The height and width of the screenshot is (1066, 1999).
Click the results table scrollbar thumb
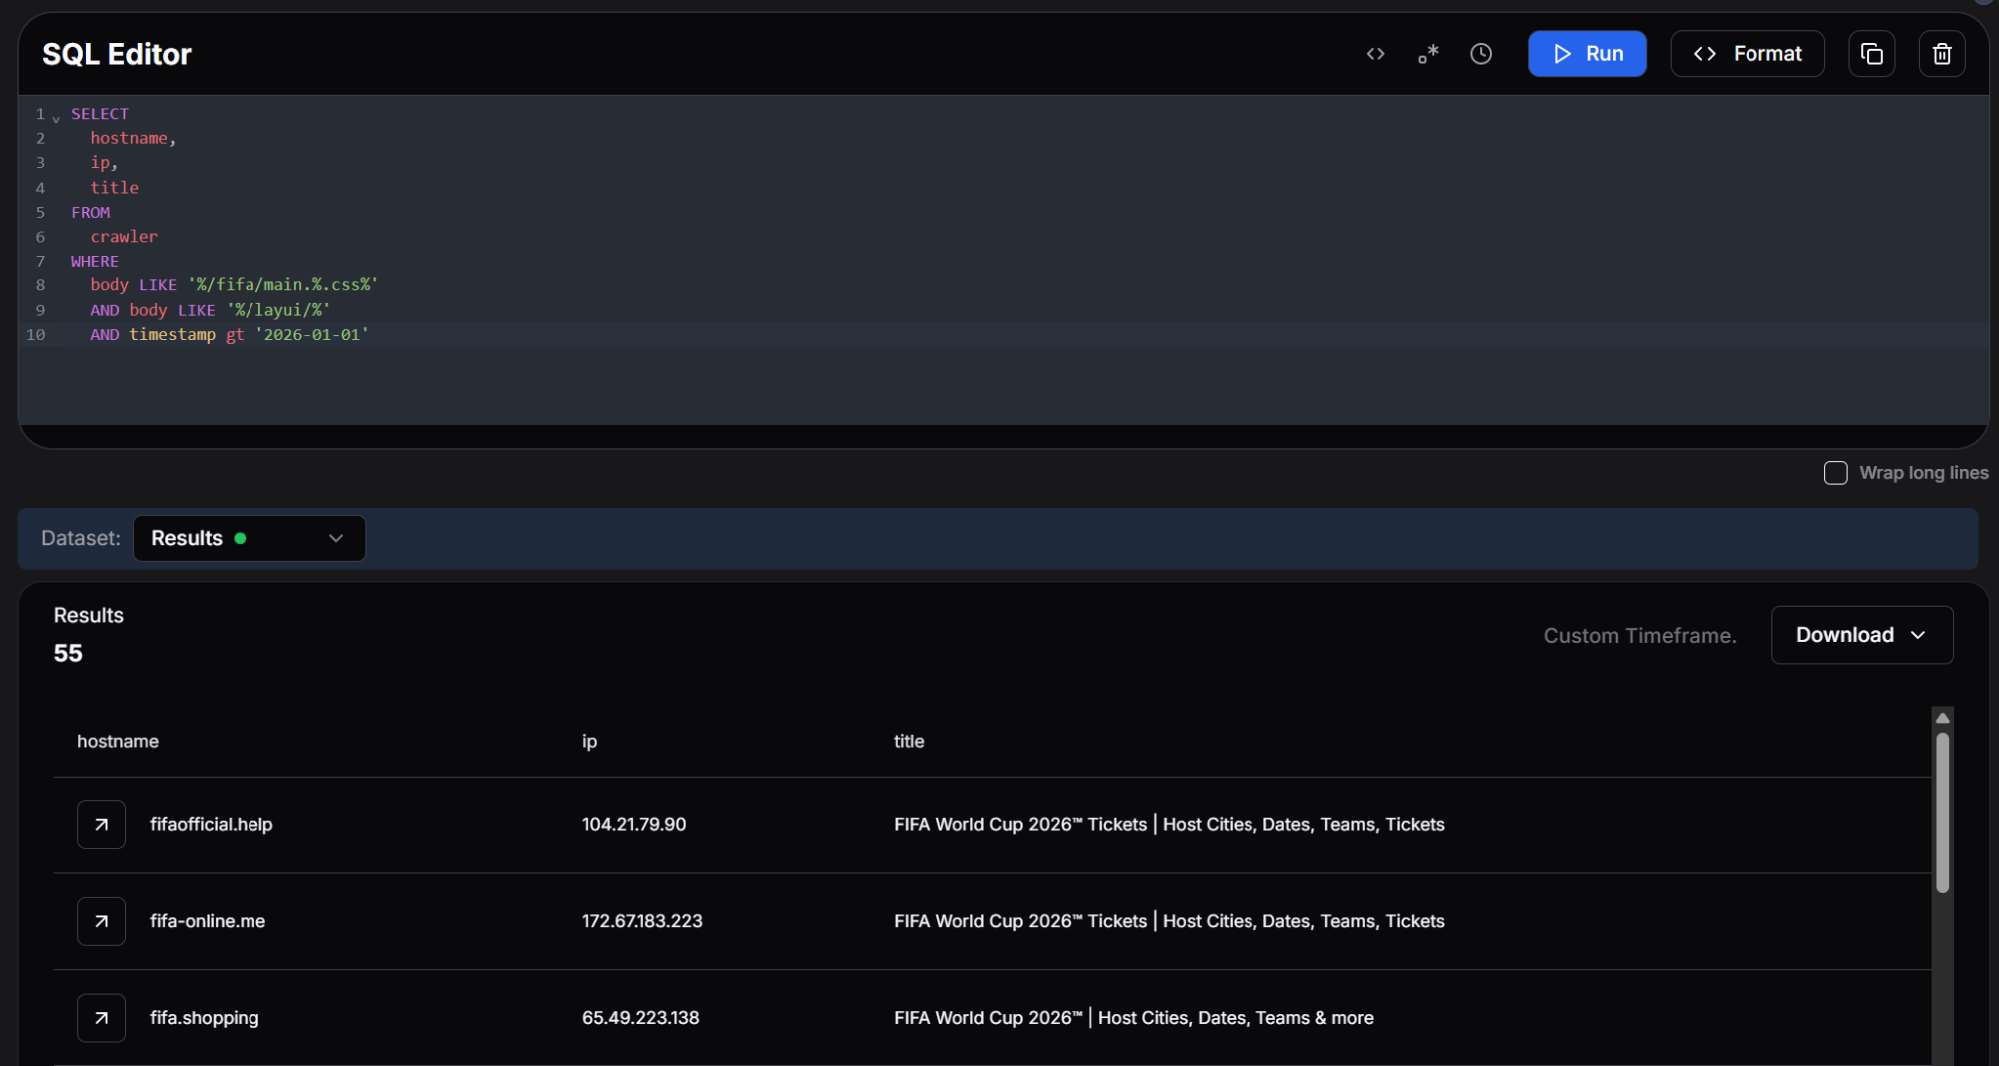click(1942, 813)
